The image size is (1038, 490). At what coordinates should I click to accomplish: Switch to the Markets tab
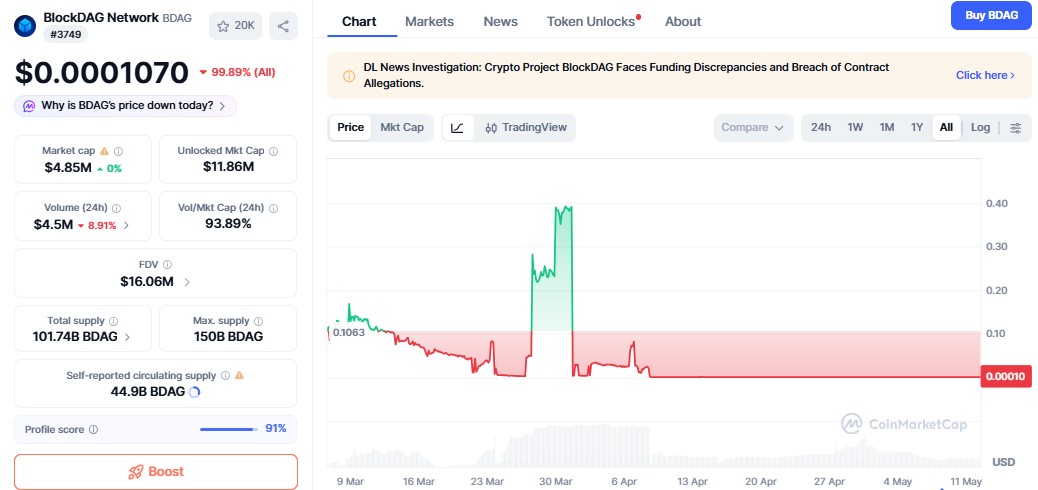point(430,22)
